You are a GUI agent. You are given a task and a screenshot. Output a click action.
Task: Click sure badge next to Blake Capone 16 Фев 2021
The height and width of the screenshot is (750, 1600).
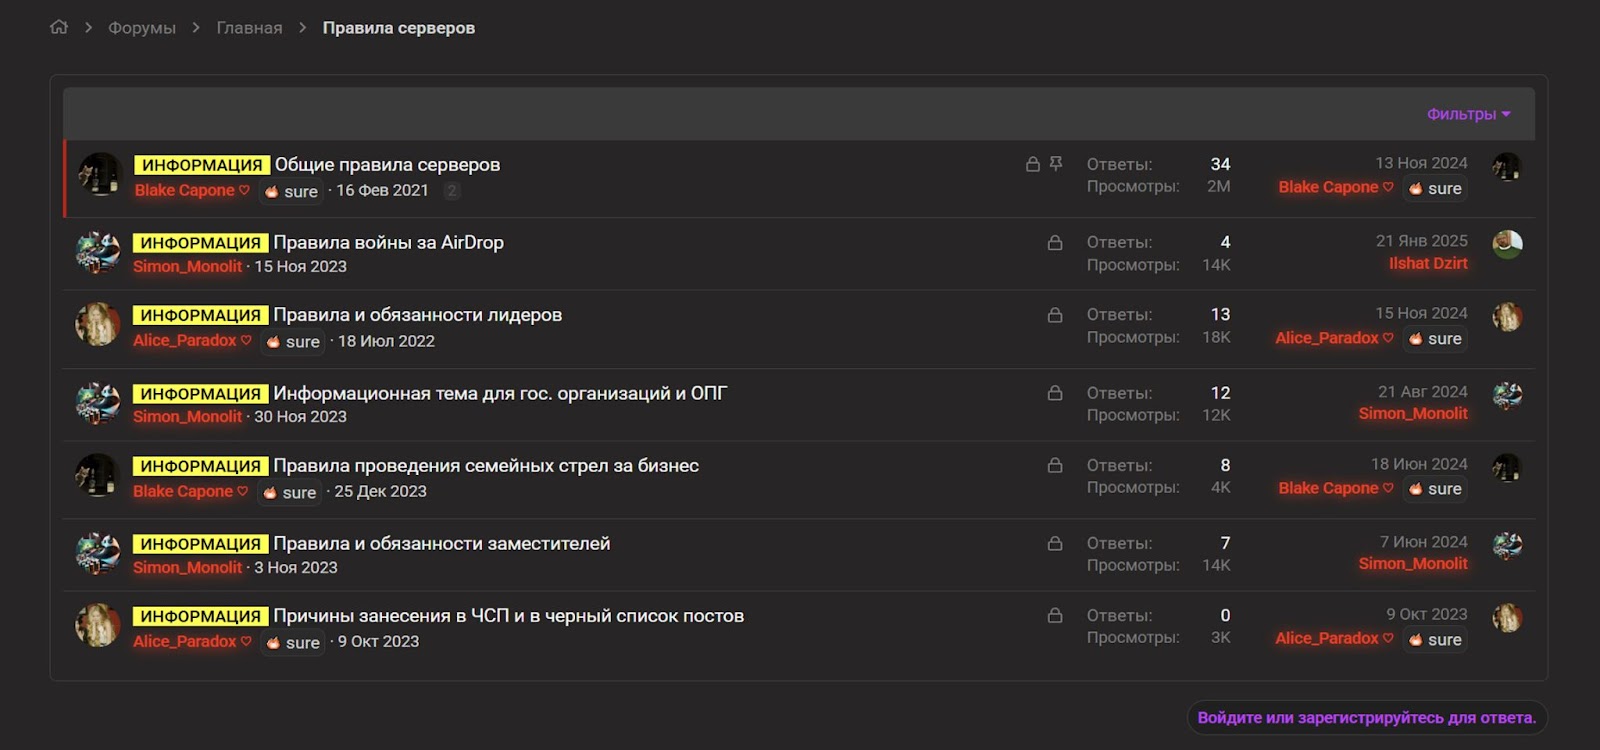pos(292,191)
